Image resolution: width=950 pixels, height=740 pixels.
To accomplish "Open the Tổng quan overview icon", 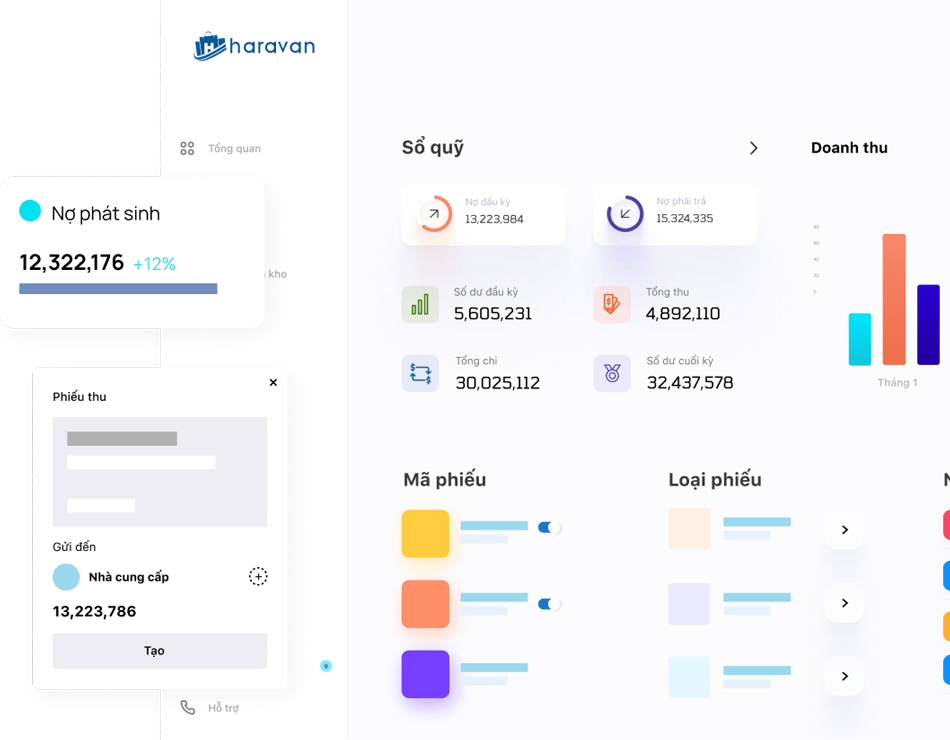I will (187, 148).
